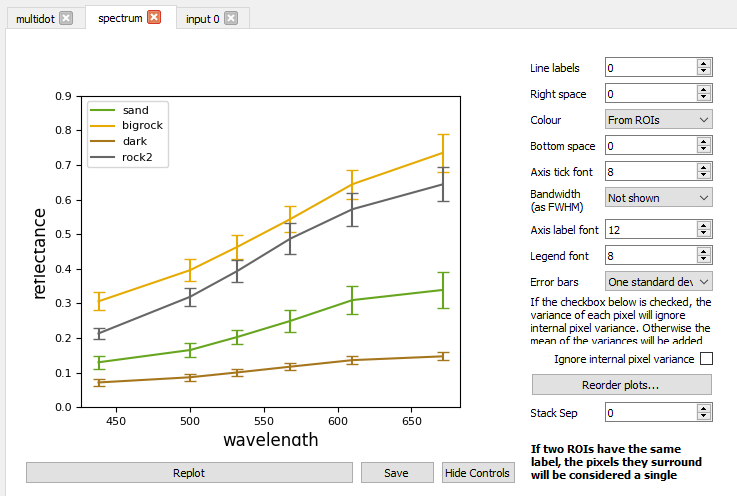Image resolution: width=737 pixels, height=496 pixels.
Task: Enable Ignore internal pixel variance checkbox
Action: click(706, 359)
